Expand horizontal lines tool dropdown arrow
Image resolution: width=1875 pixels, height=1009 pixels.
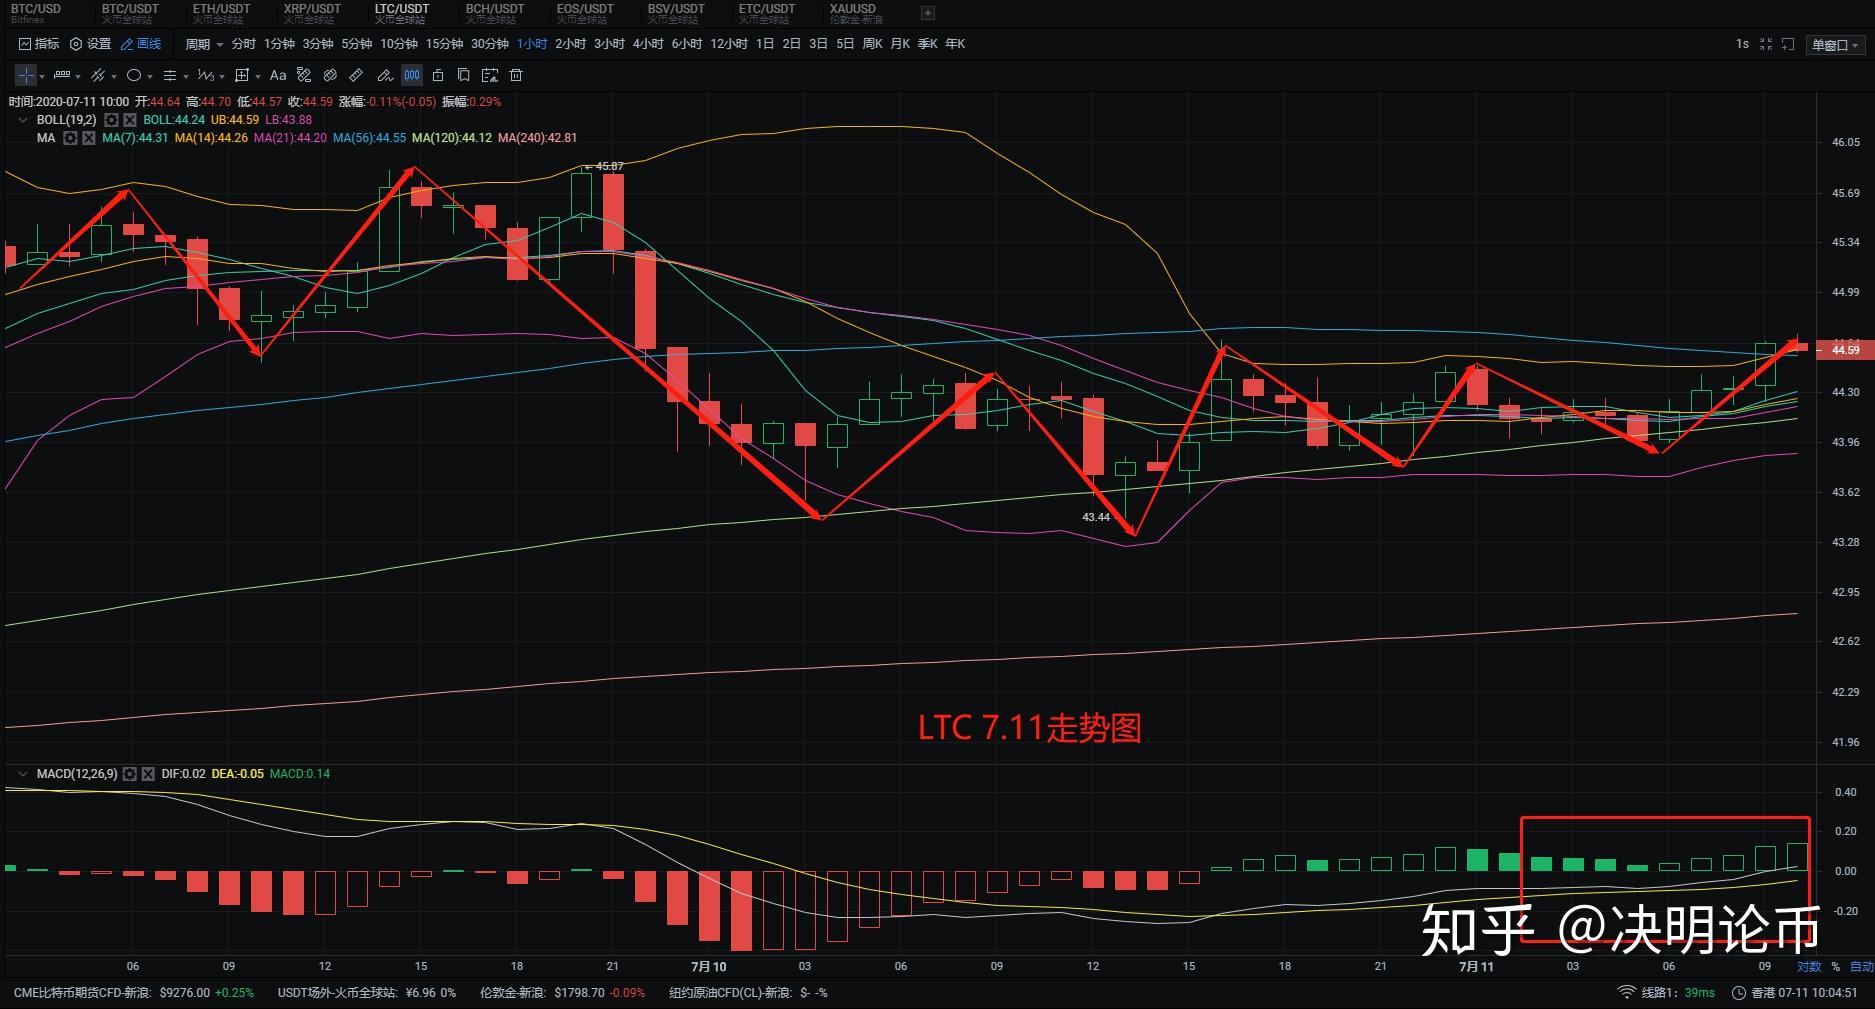(x=186, y=76)
